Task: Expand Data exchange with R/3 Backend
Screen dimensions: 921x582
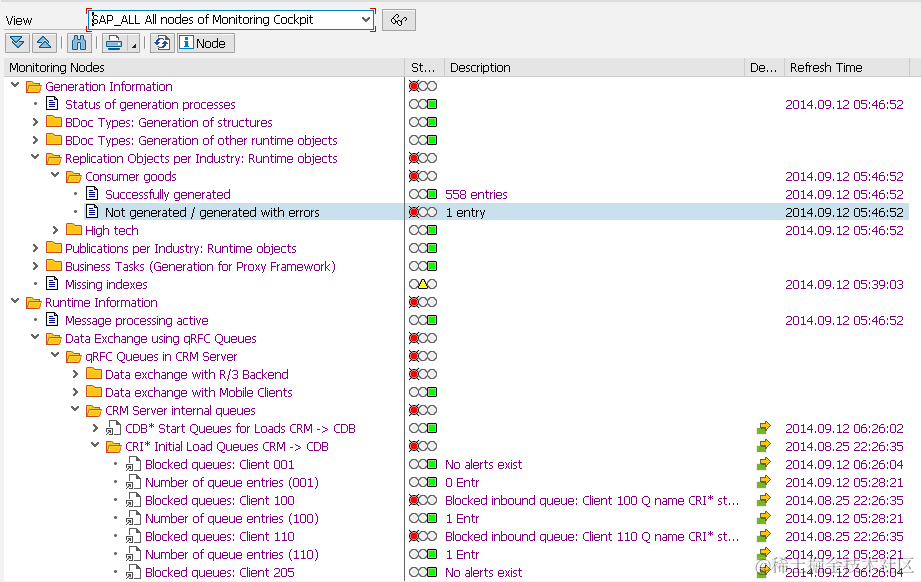Action: [x=75, y=374]
